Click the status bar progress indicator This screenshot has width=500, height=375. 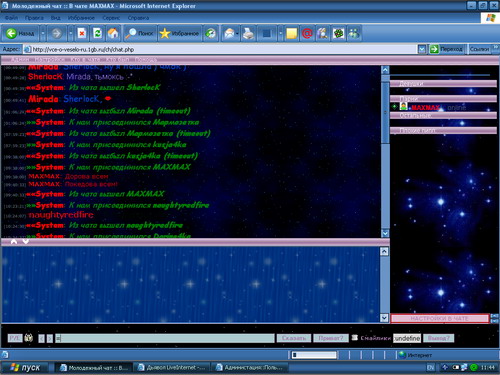(x=314, y=355)
